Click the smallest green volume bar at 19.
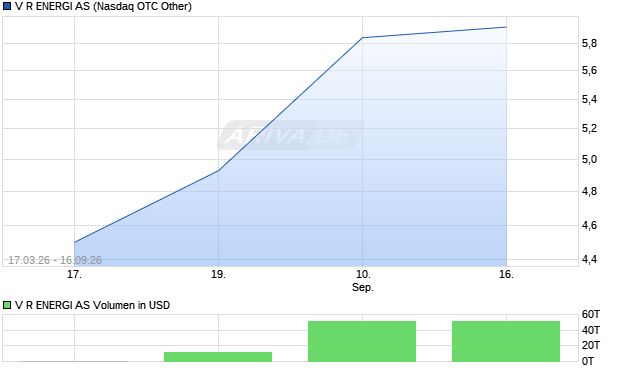Image resolution: width=620 pixels, height=371 pixels. [x=218, y=357]
